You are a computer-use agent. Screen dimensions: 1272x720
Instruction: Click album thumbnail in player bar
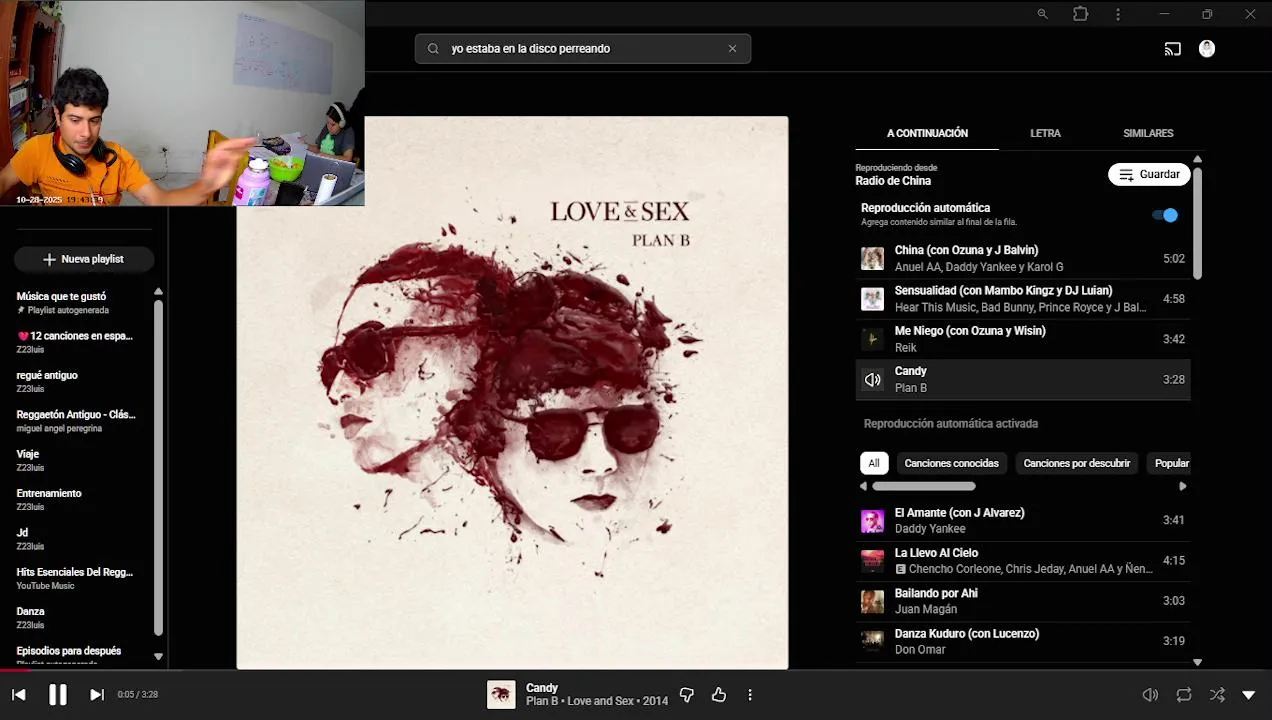tap(501, 694)
